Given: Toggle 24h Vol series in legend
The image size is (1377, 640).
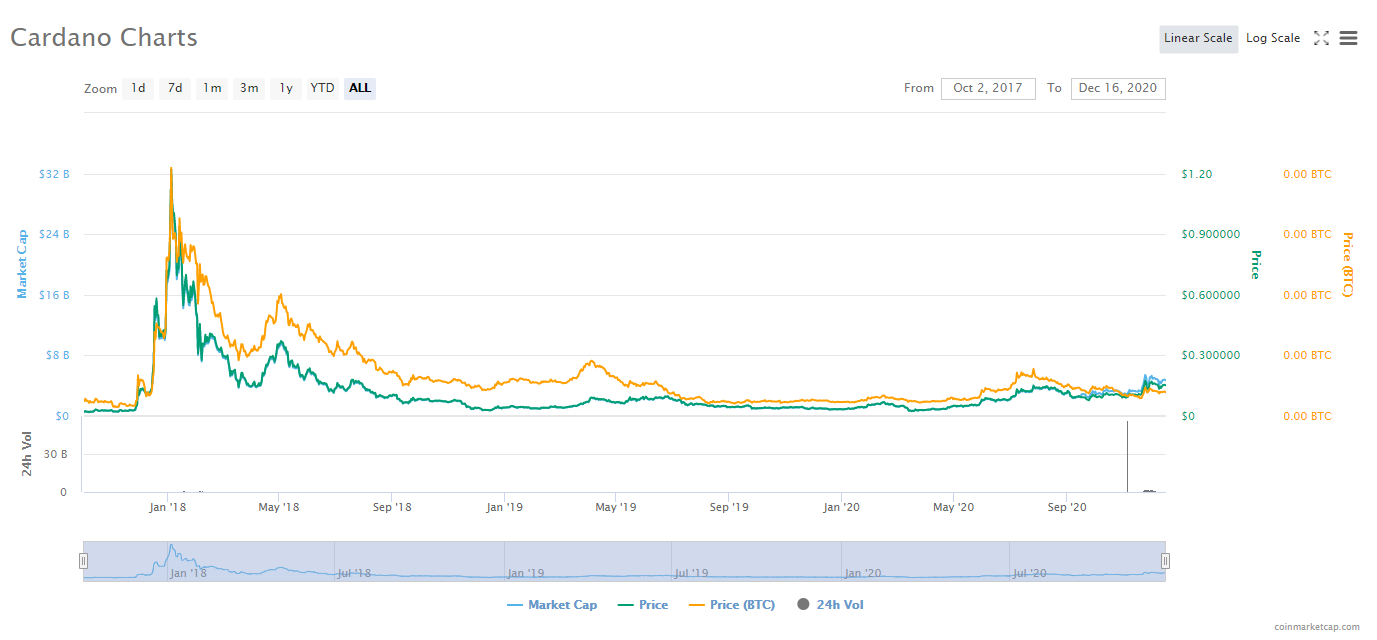Looking at the screenshot, I should (x=830, y=605).
